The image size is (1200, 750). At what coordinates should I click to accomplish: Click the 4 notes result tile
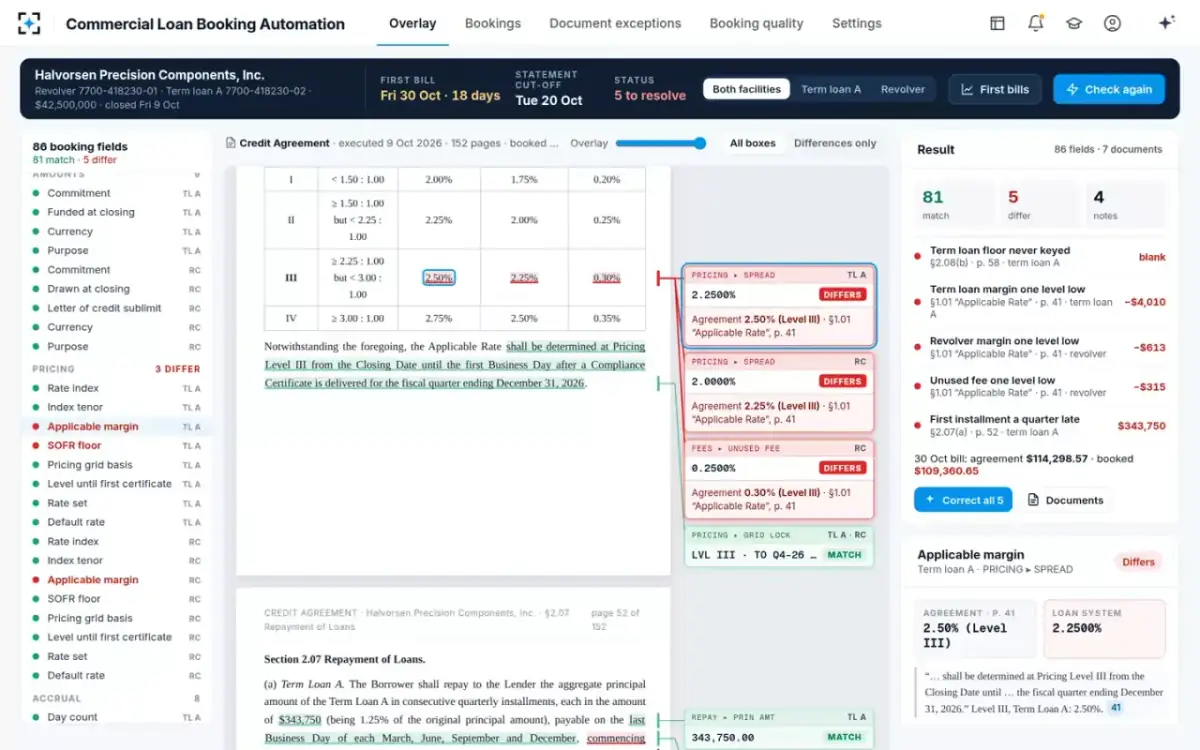[1125, 204]
